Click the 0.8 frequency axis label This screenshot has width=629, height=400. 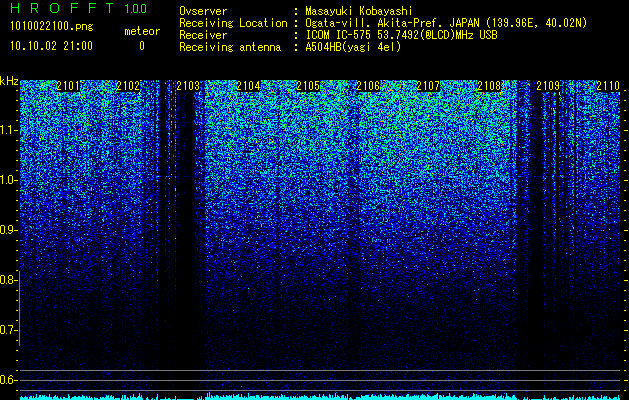pos(7,280)
